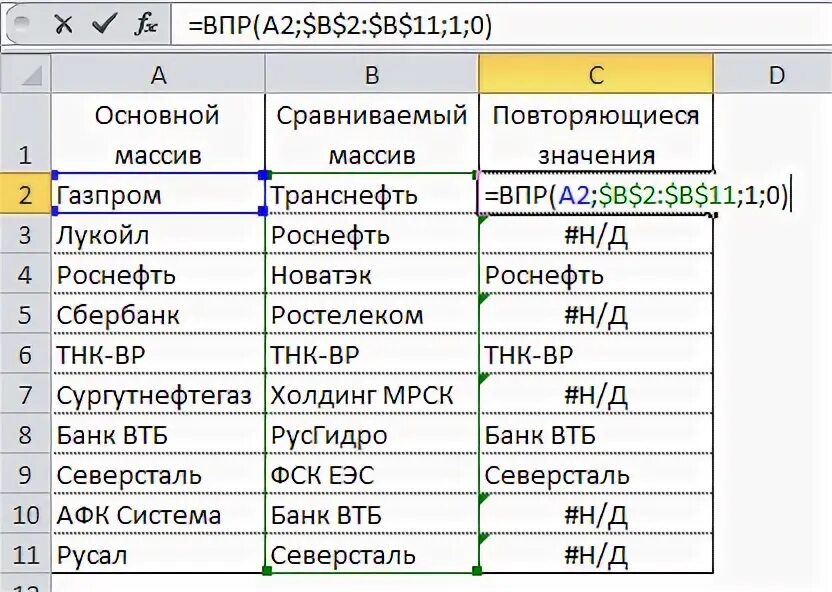Confirm the formula with the checkmark icon
The image size is (832, 592).
click(104, 24)
